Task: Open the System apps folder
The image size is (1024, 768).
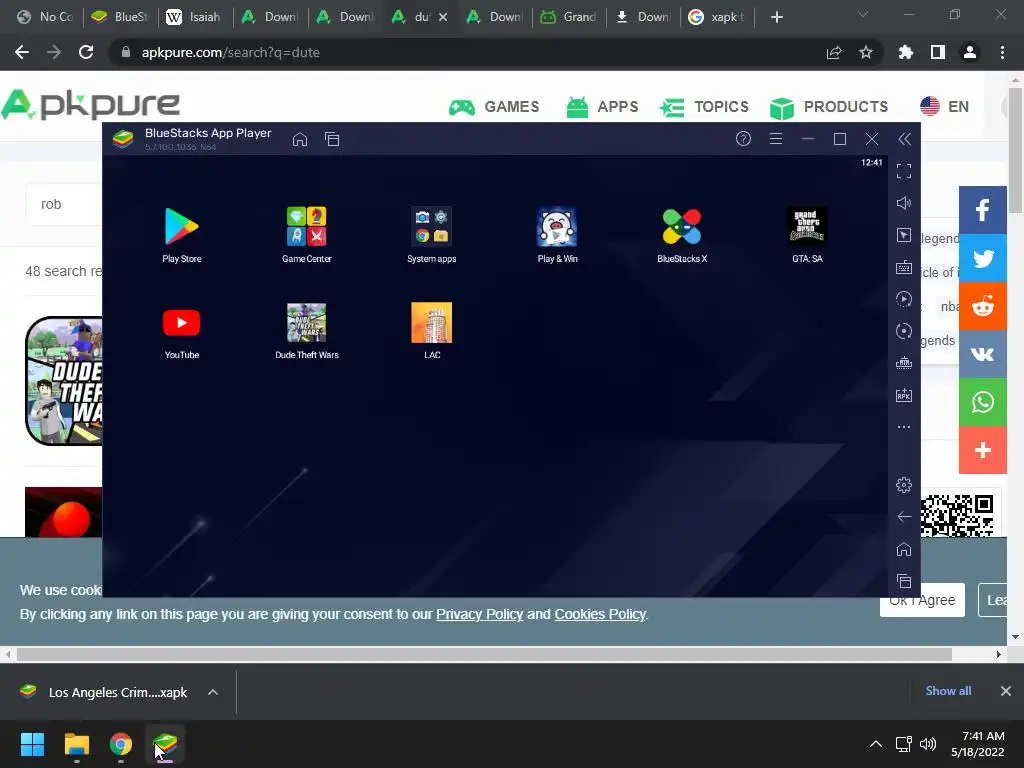Action: tap(432, 234)
